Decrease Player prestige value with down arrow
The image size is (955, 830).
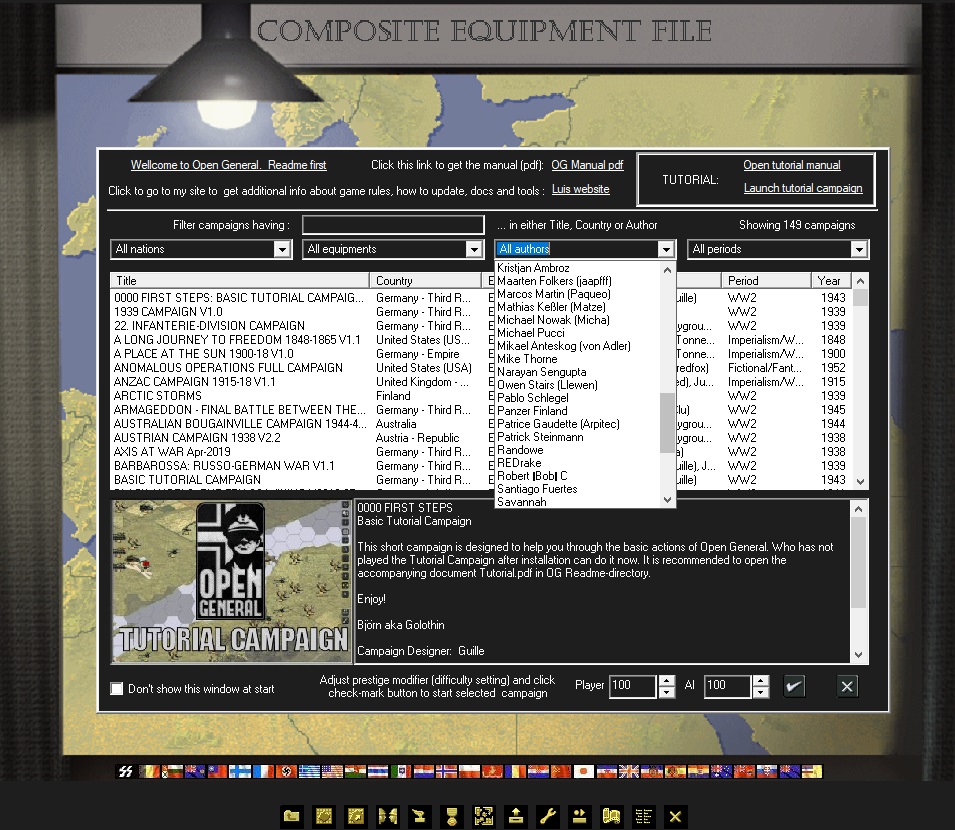click(x=667, y=692)
